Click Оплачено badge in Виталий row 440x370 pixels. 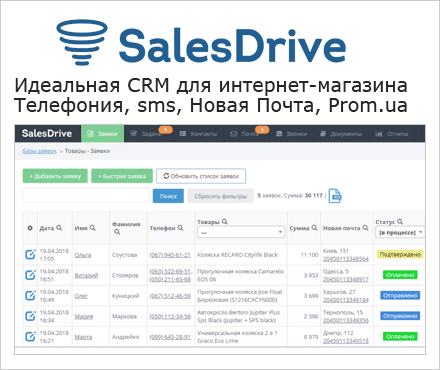point(400,275)
